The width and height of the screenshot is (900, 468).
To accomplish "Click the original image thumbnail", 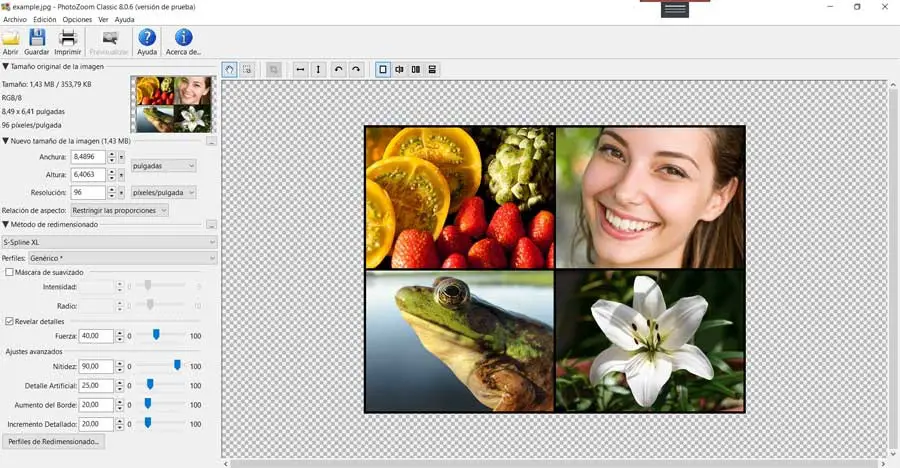I will (173, 105).
